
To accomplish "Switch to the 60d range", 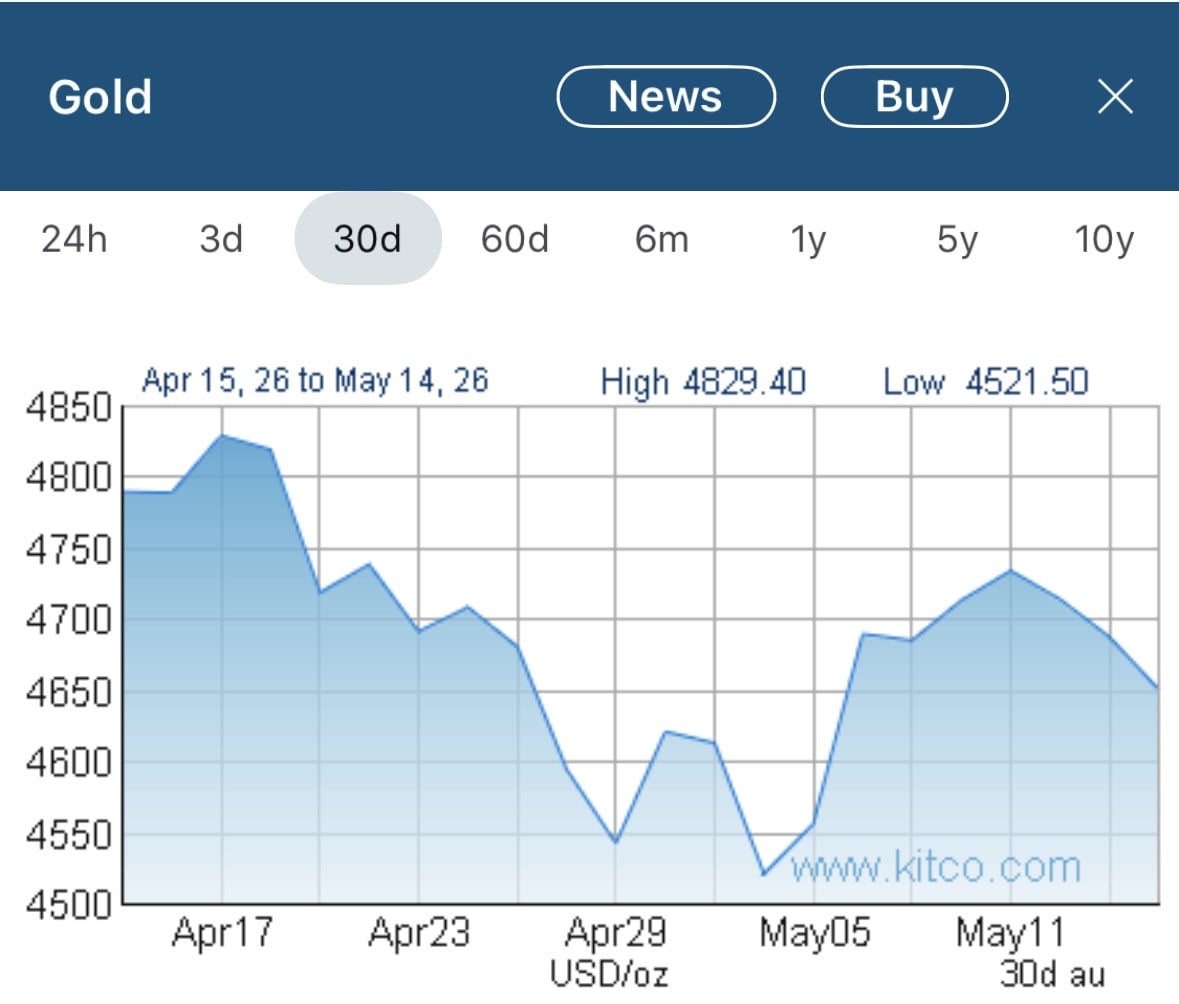I will coord(515,239).
